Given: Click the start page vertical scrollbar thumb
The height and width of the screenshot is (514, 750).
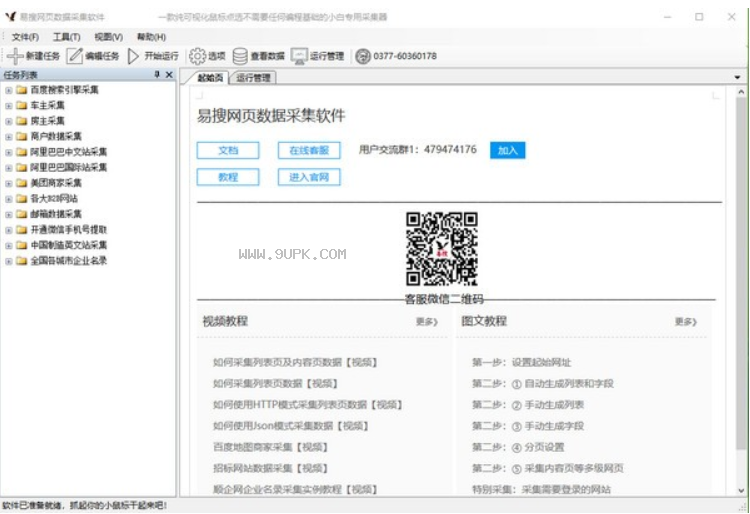Looking at the screenshot, I should pos(741,273).
